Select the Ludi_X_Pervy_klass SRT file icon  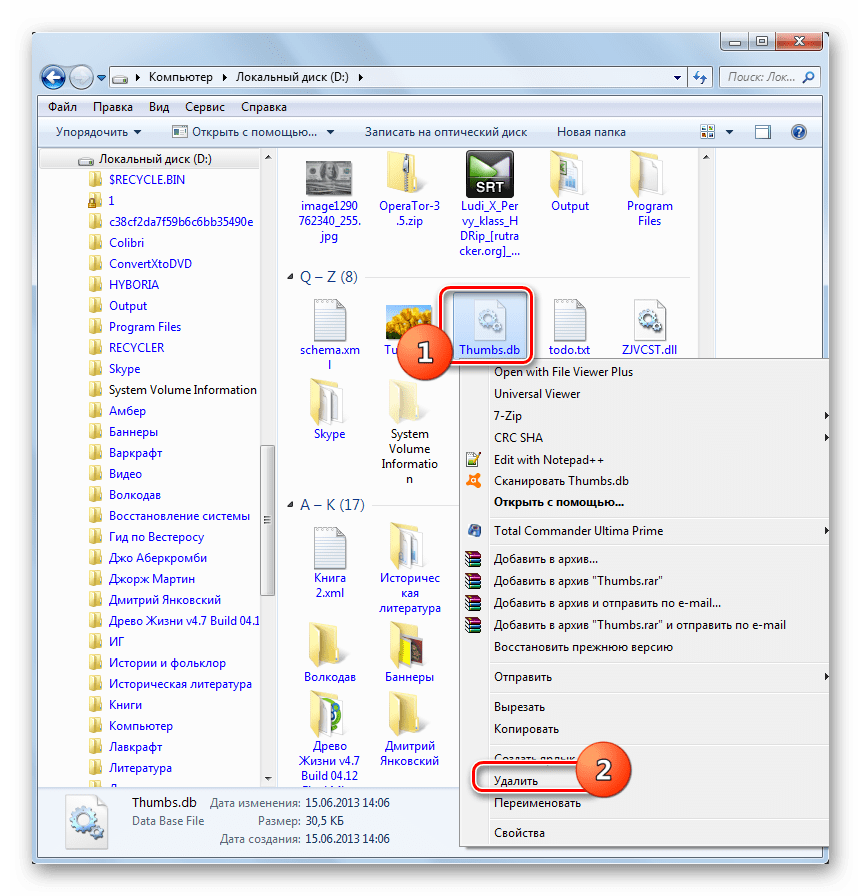[489, 175]
